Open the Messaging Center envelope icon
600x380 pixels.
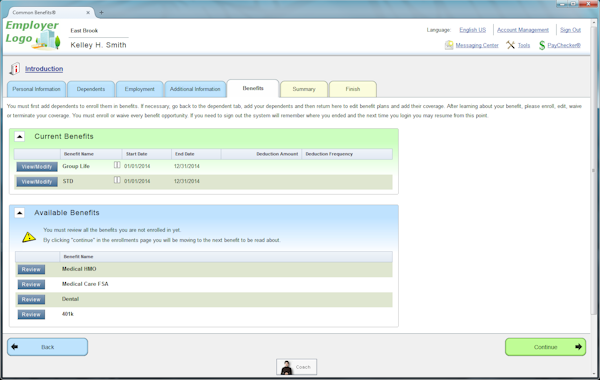coord(449,45)
